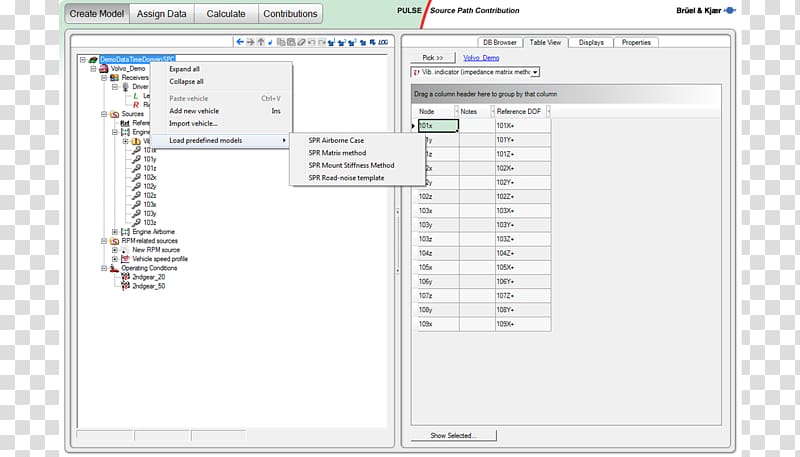Click the green L left-ear icon
The height and width of the screenshot is (457, 800).
136,96
